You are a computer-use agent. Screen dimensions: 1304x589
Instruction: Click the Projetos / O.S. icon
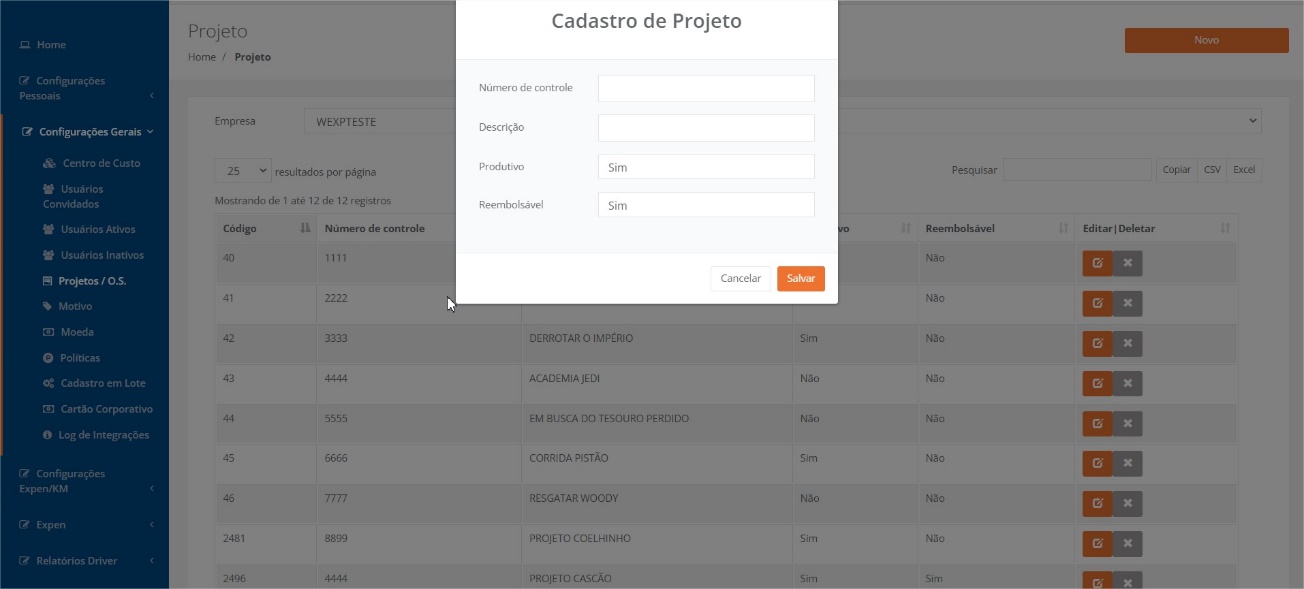(x=48, y=281)
